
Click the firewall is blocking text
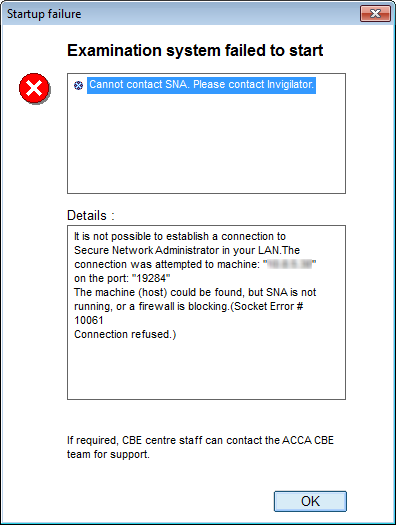point(183,306)
